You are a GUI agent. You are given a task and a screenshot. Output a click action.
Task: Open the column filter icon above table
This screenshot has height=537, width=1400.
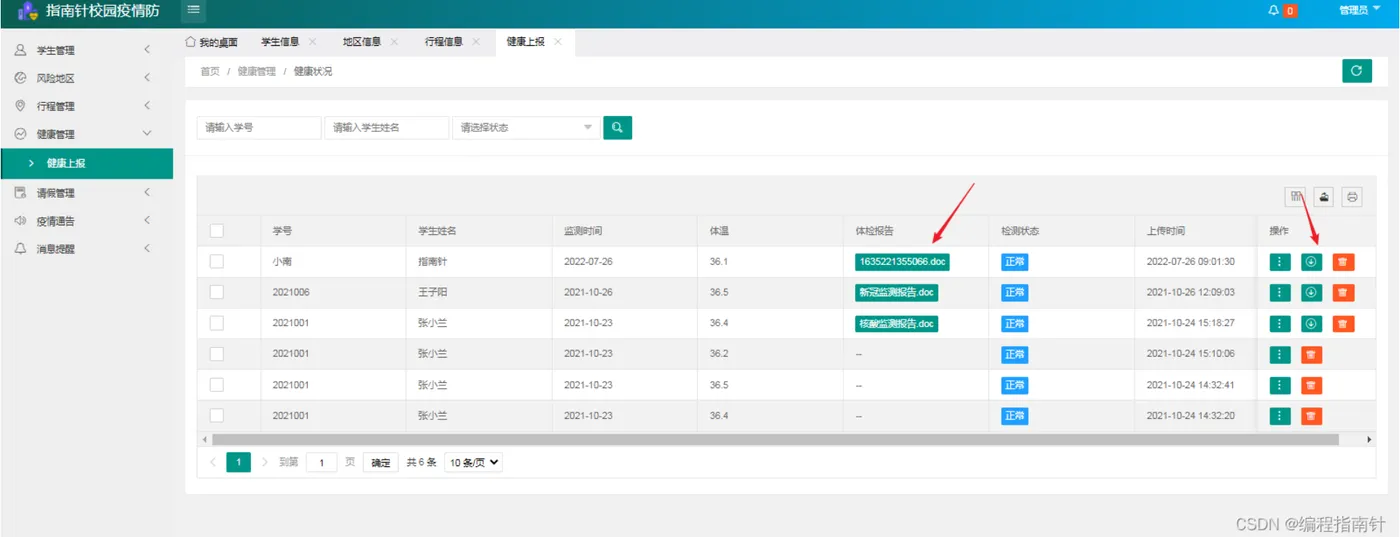click(1296, 197)
